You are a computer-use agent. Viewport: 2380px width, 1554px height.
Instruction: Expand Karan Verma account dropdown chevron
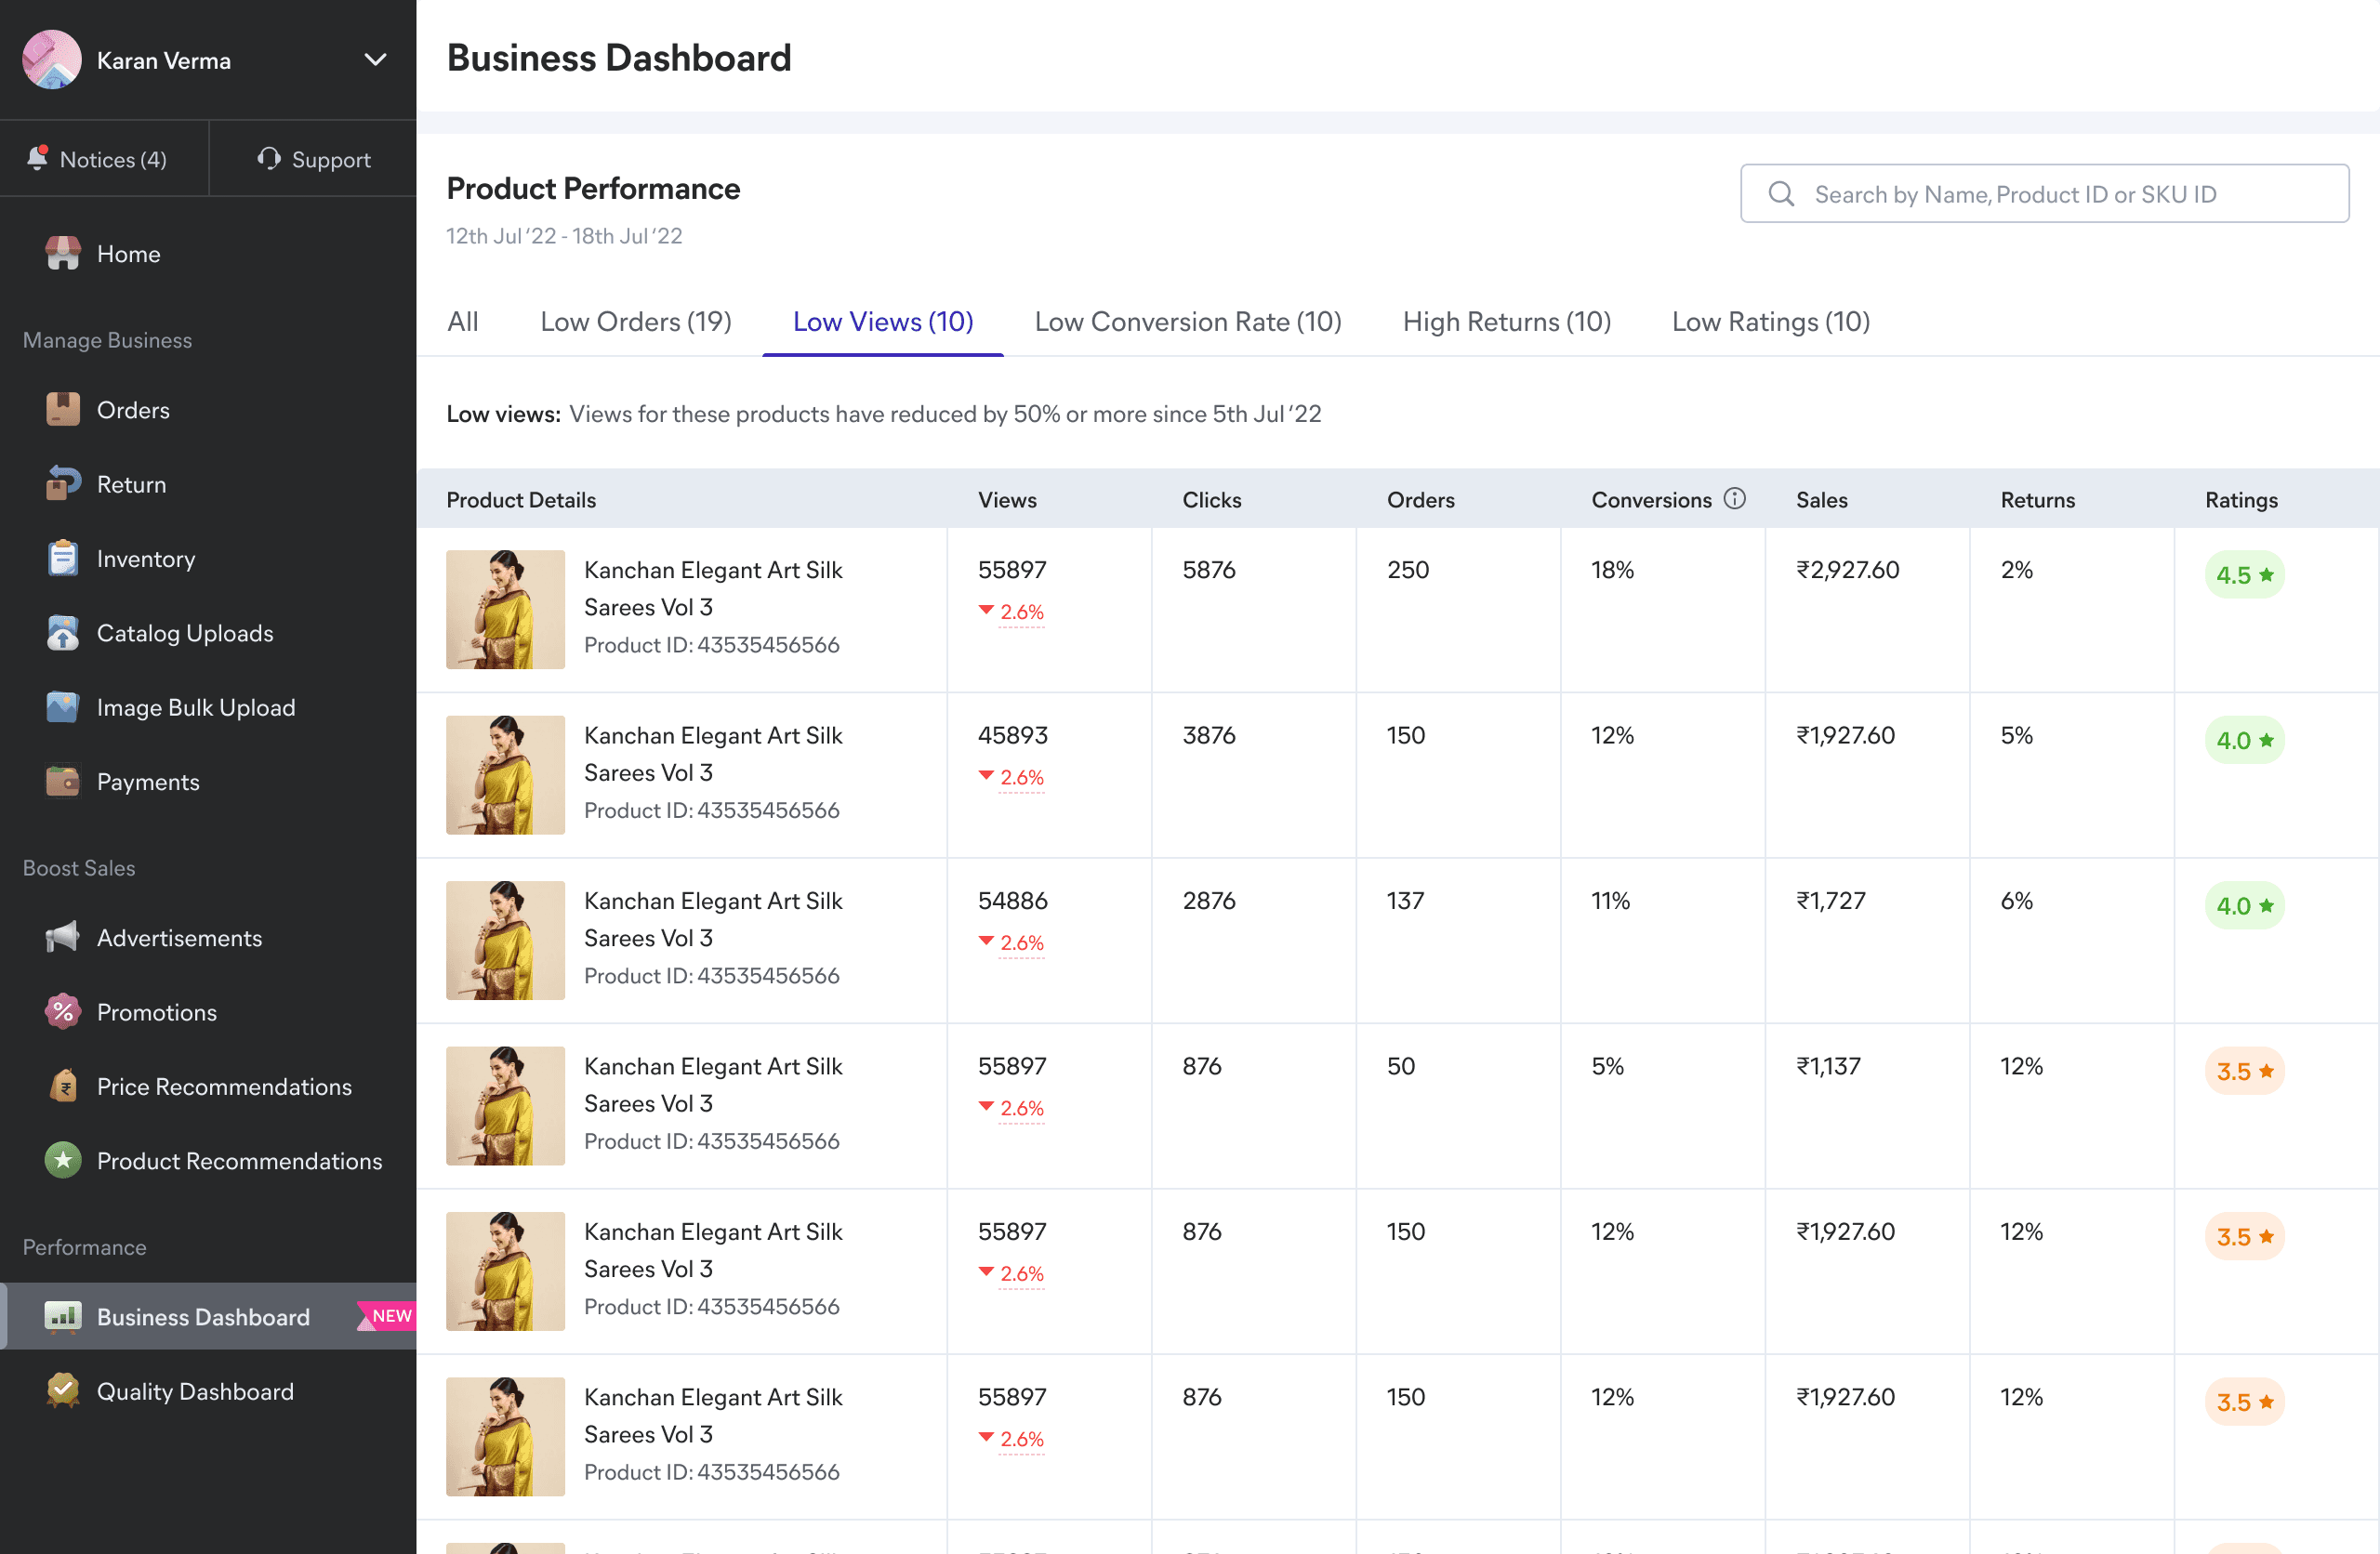coord(375,60)
